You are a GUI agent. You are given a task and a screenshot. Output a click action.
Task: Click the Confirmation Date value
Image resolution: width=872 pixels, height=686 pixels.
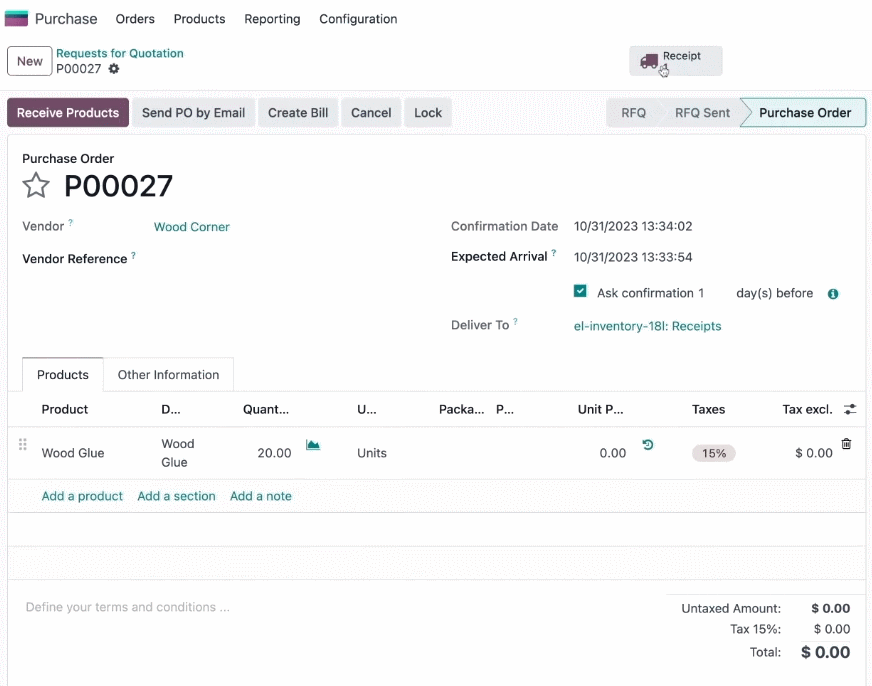point(633,226)
